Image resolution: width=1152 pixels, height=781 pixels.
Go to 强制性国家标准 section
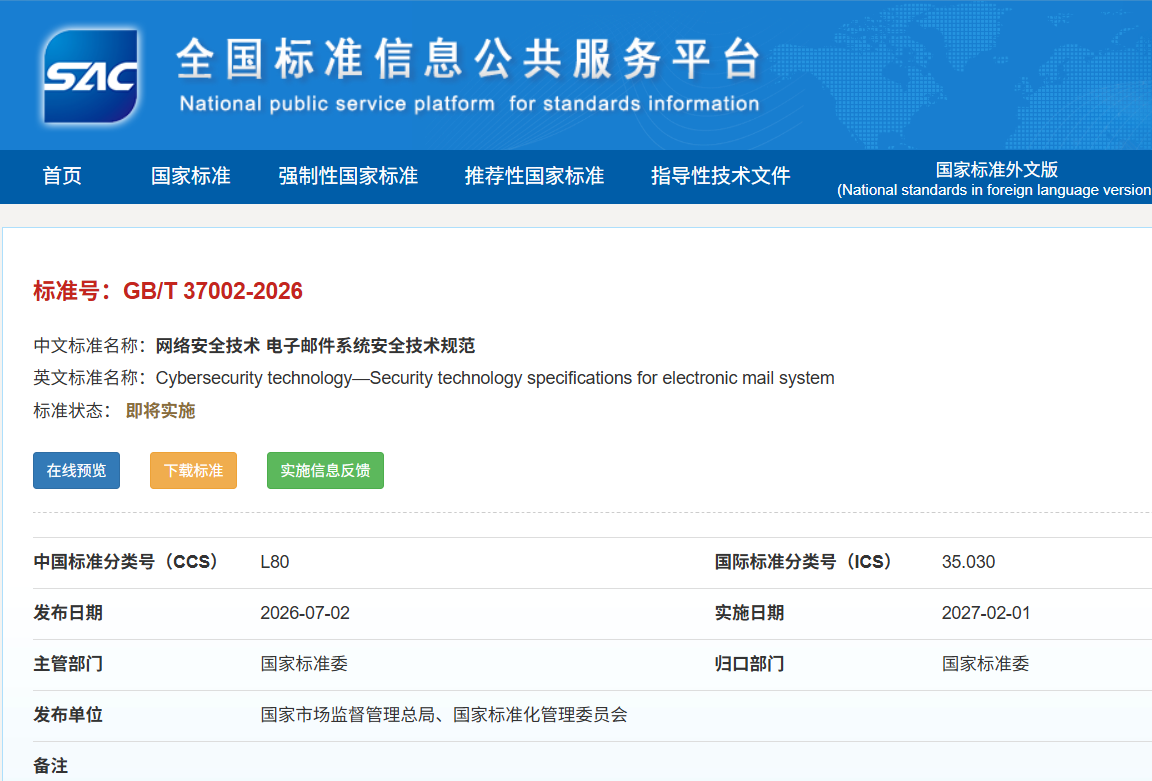point(348,176)
